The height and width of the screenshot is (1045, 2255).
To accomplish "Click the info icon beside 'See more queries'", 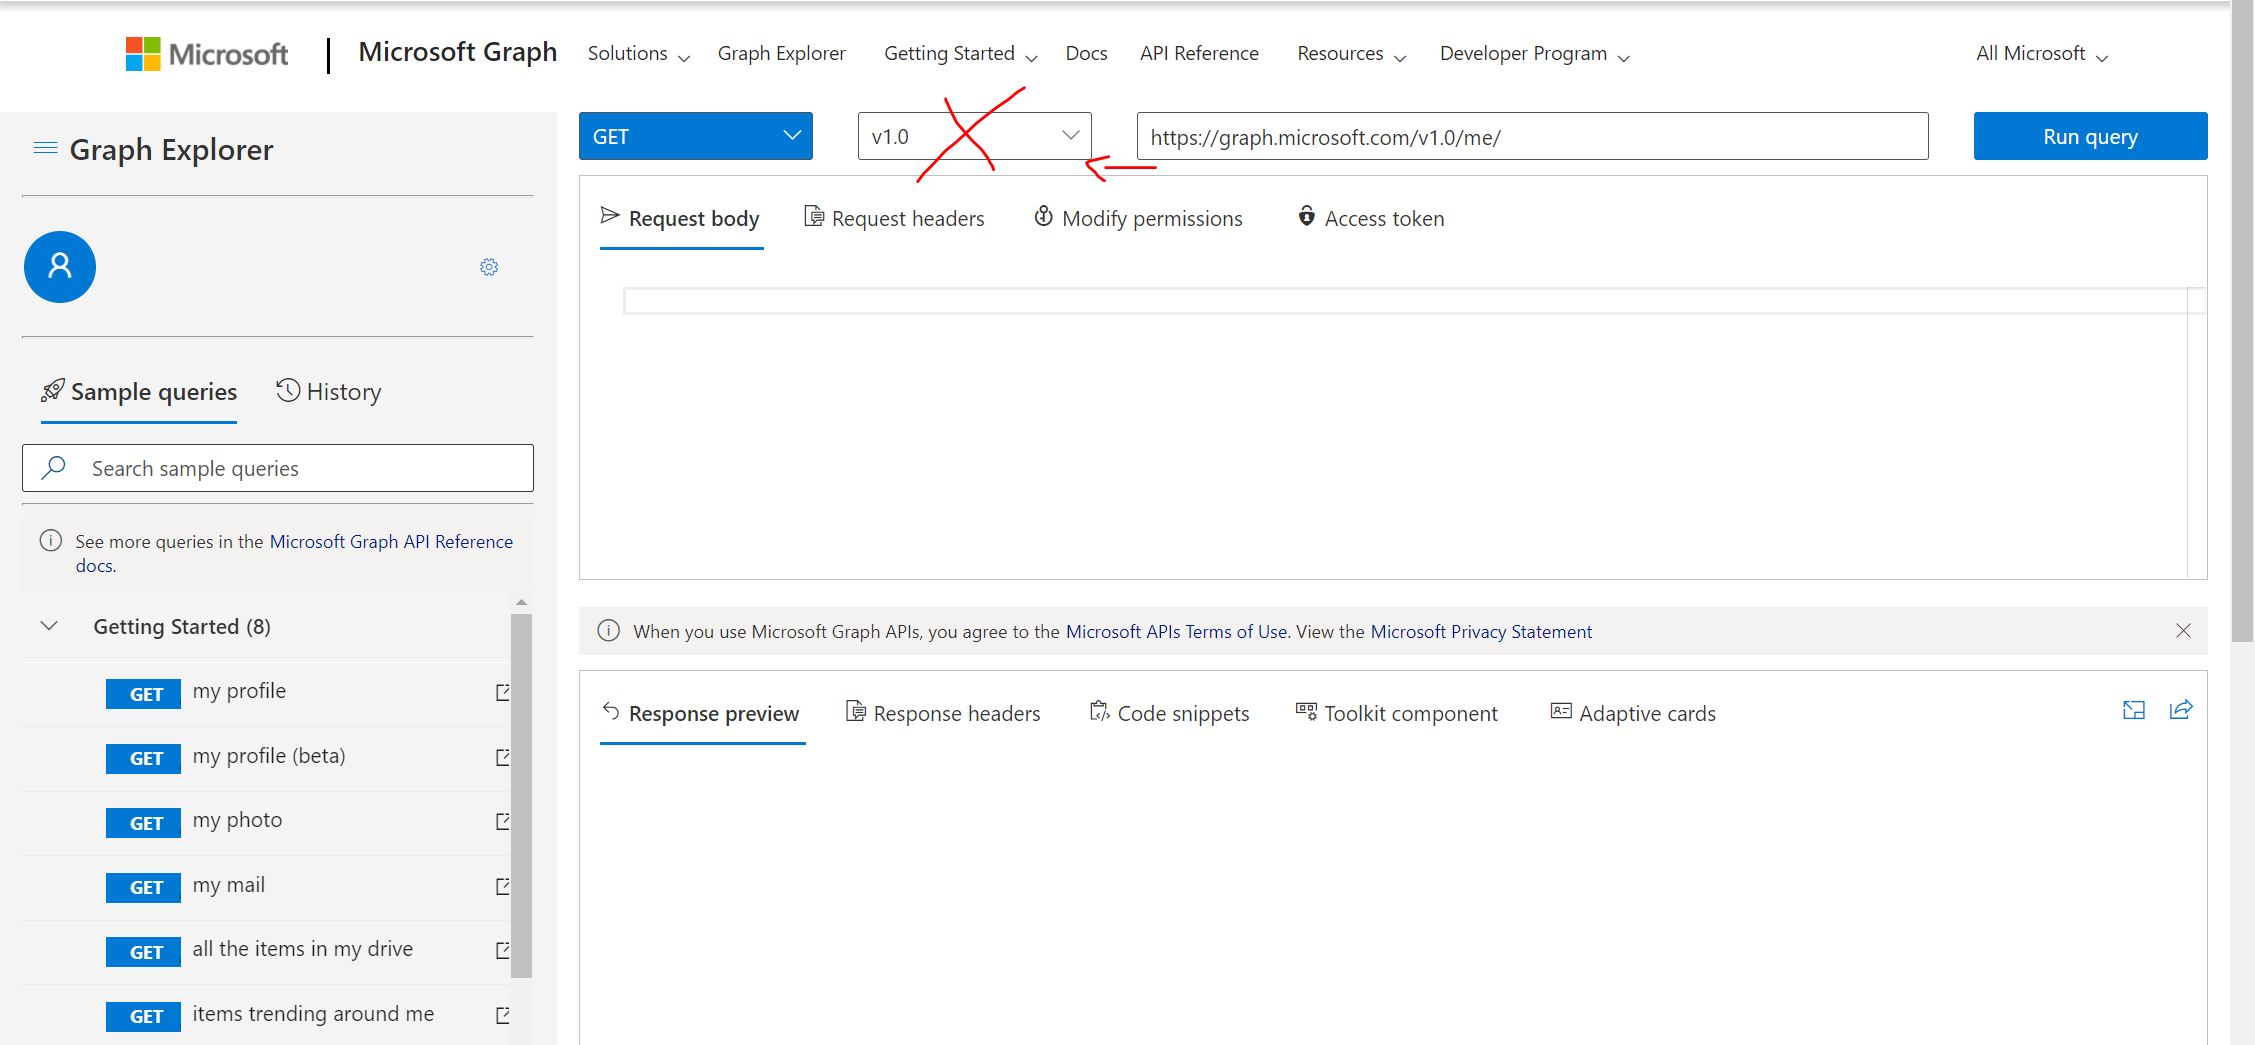I will click(x=51, y=540).
